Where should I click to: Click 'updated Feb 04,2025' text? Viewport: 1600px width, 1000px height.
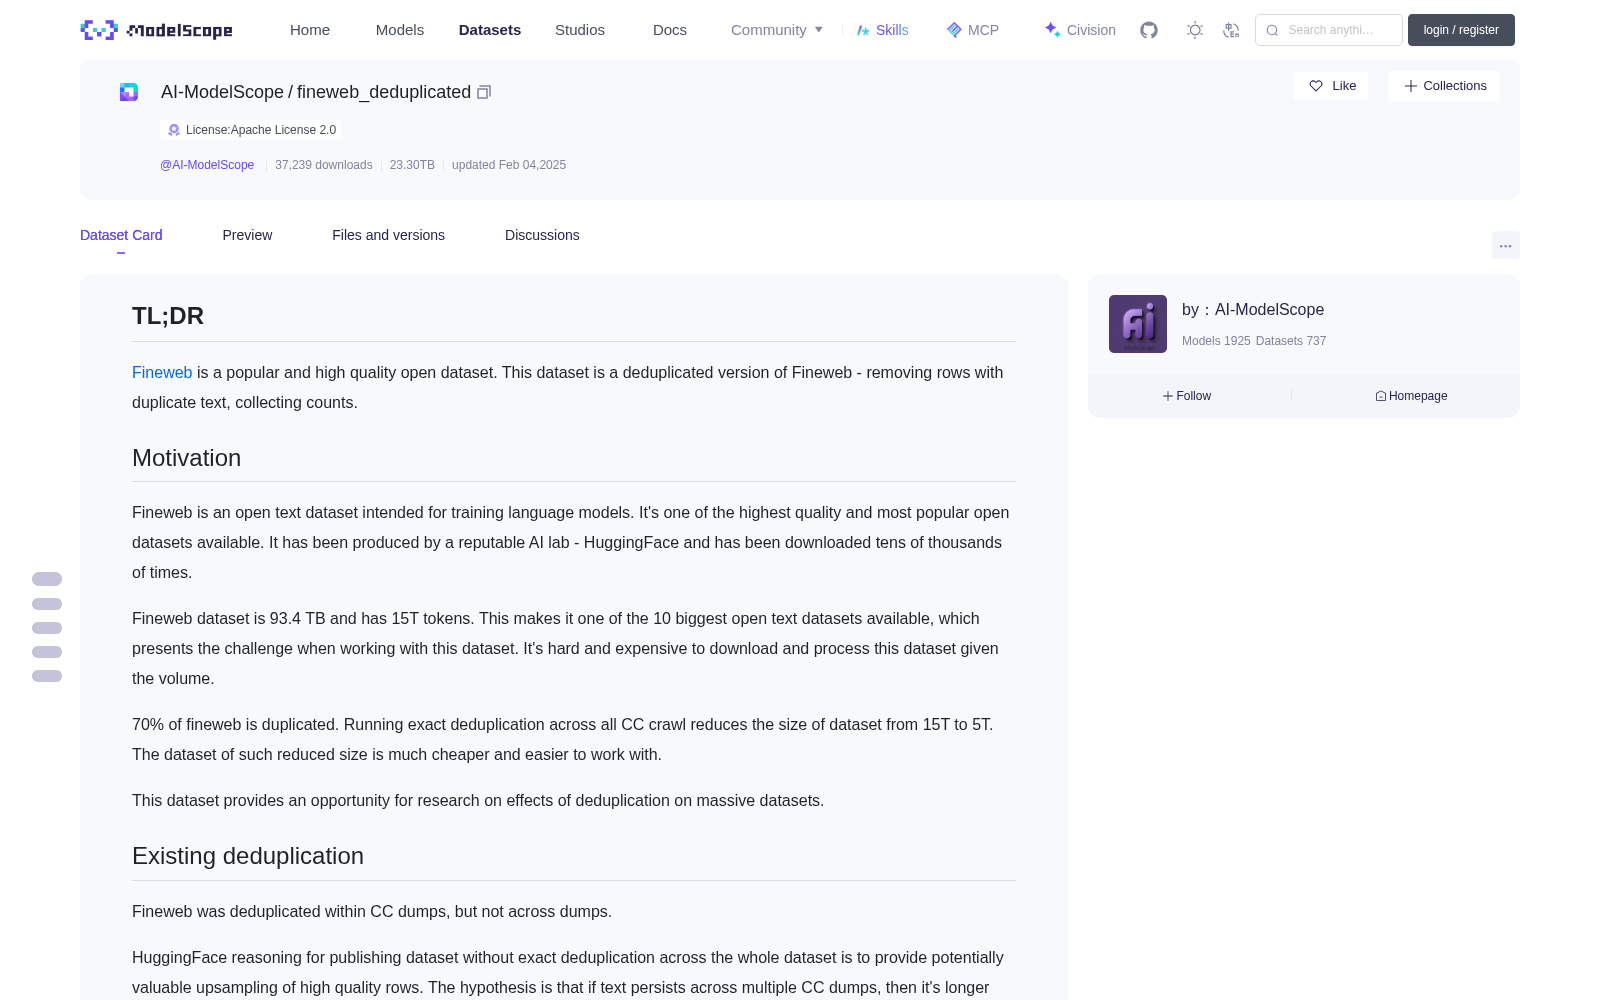pyautogui.click(x=509, y=165)
